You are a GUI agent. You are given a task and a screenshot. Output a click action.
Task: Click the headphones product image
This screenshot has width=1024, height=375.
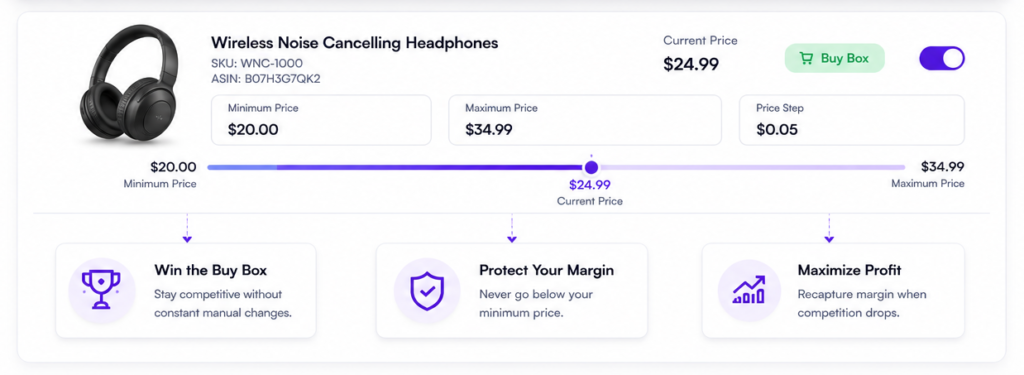(x=128, y=84)
